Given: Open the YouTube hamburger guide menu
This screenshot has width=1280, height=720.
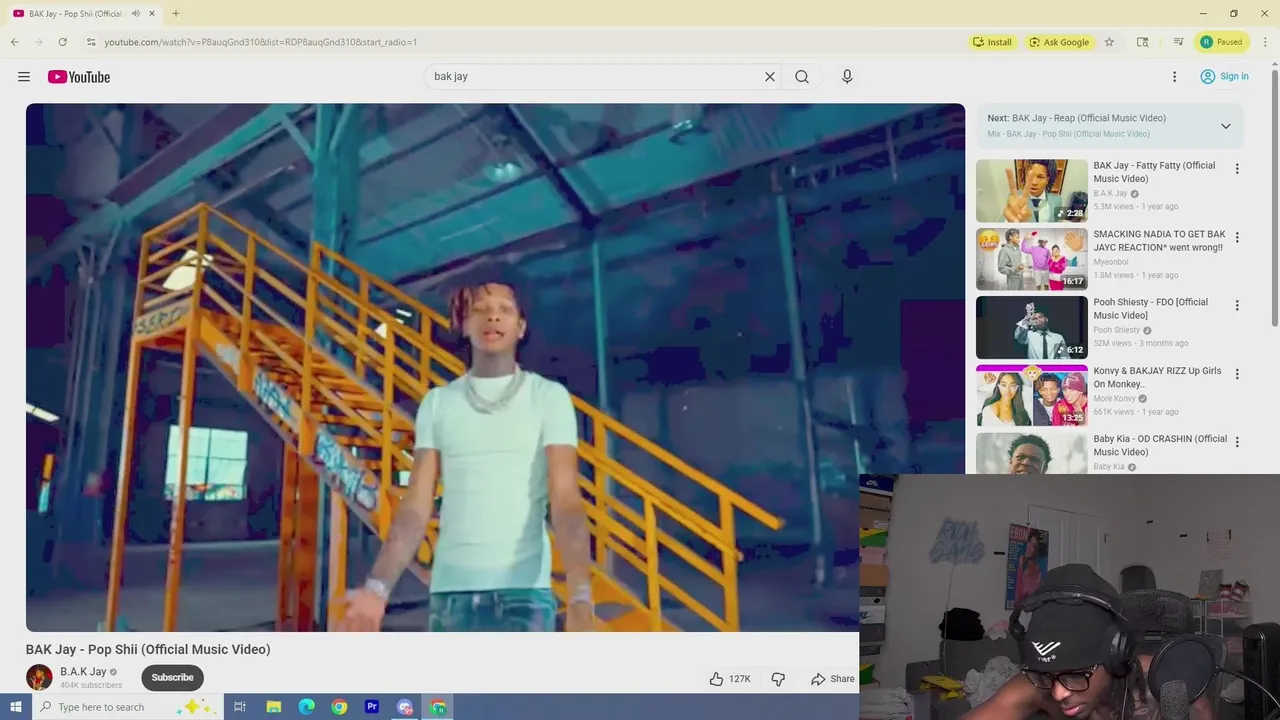Looking at the screenshot, I should tap(24, 77).
